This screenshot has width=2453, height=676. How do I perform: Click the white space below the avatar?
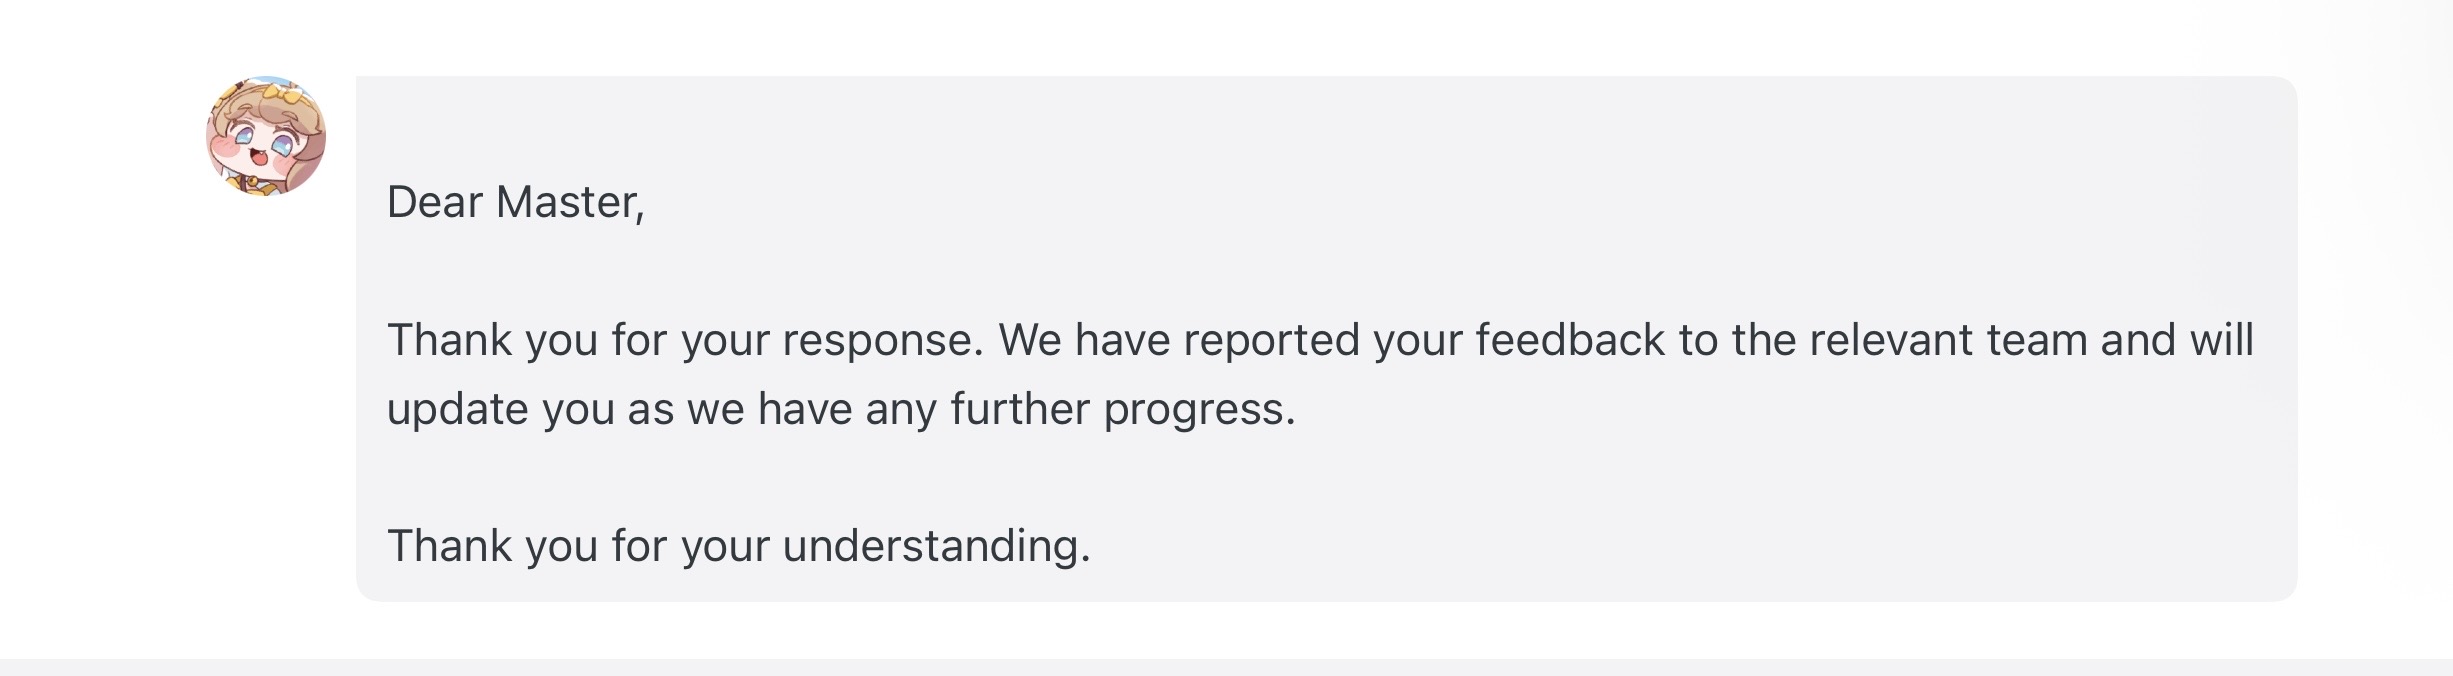(265, 400)
